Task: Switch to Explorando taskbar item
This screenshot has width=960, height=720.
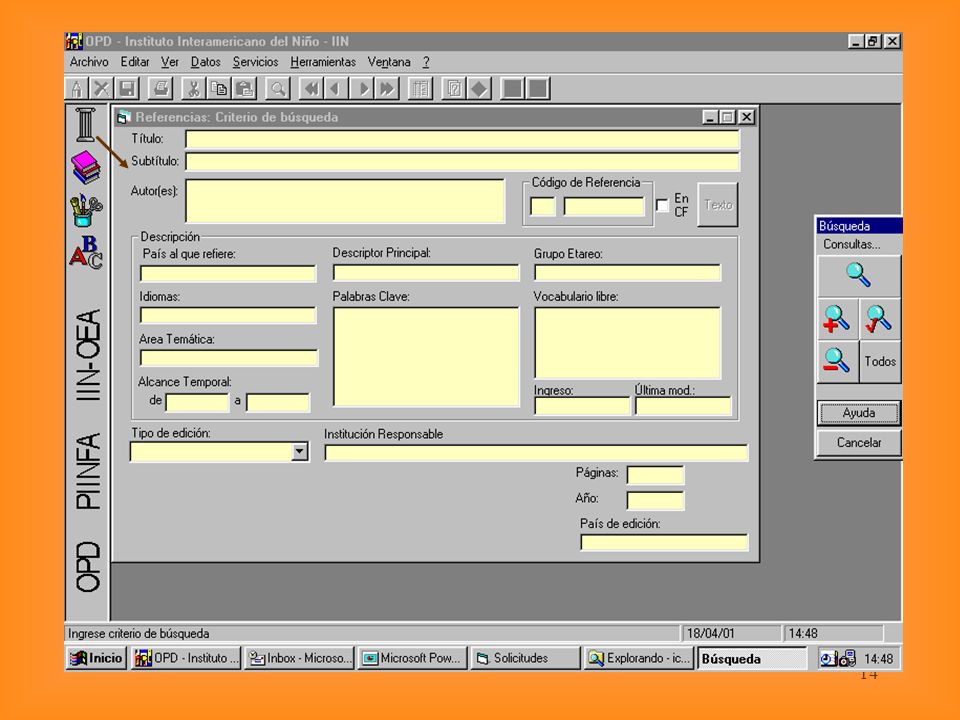Action: pyautogui.click(x=639, y=658)
